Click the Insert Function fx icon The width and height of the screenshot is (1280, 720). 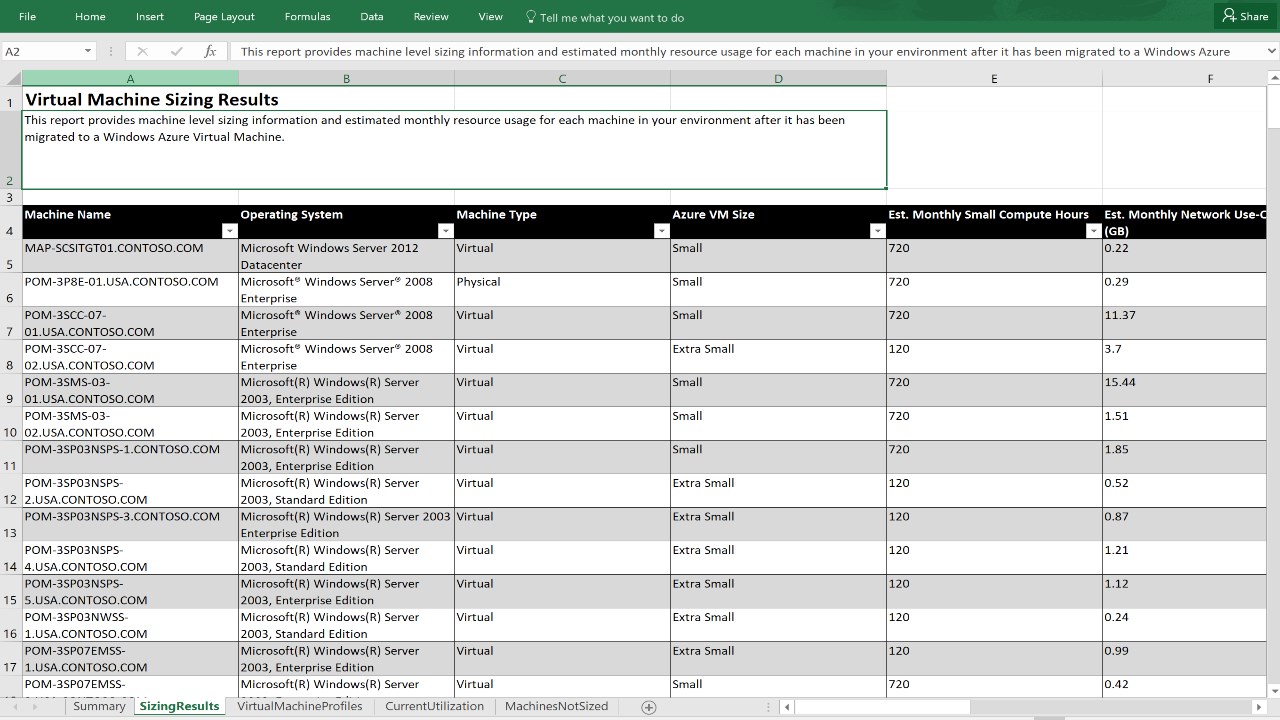[x=210, y=51]
